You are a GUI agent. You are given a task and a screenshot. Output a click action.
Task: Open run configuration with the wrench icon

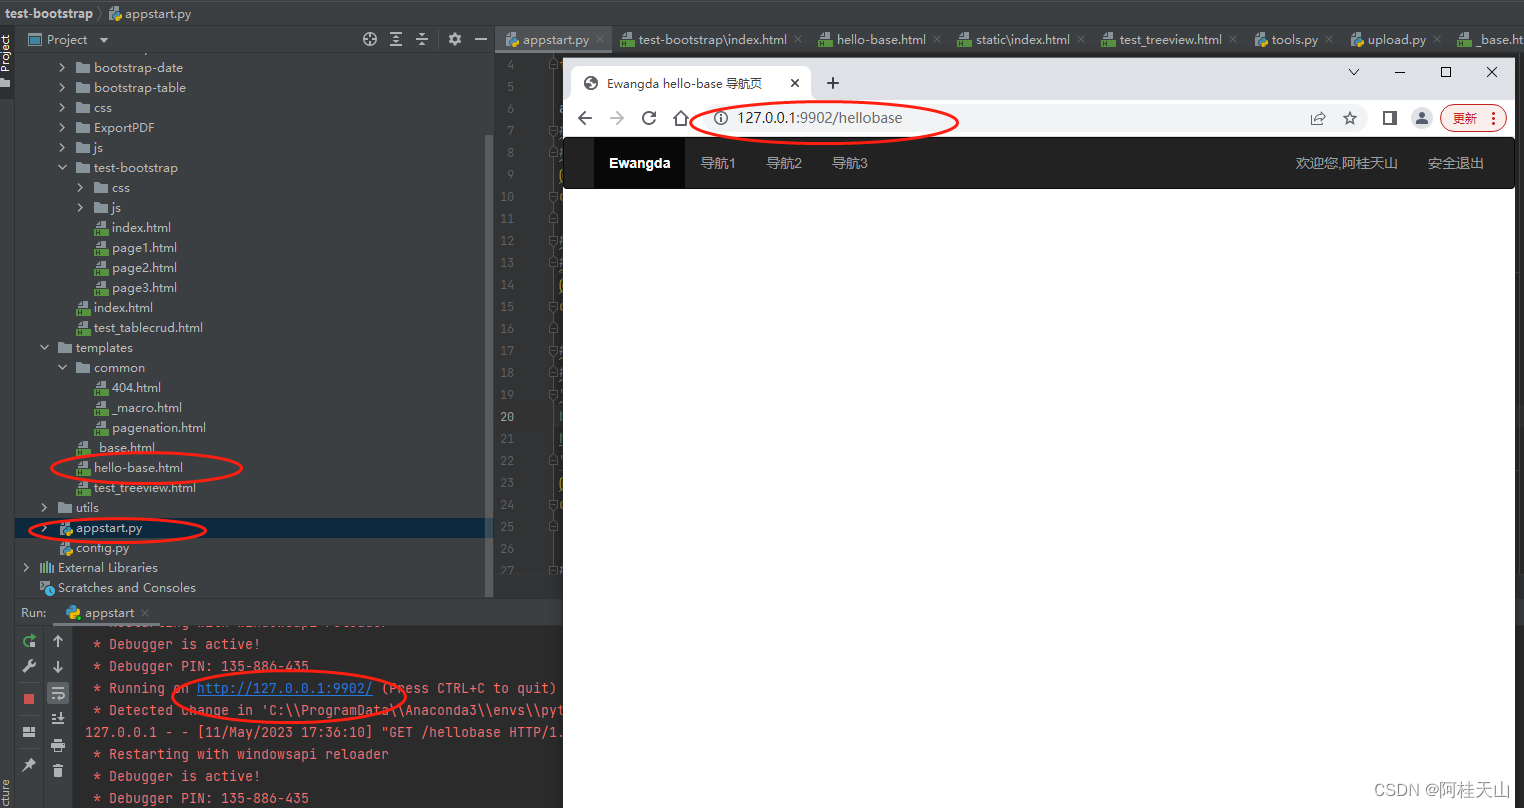(29, 666)
